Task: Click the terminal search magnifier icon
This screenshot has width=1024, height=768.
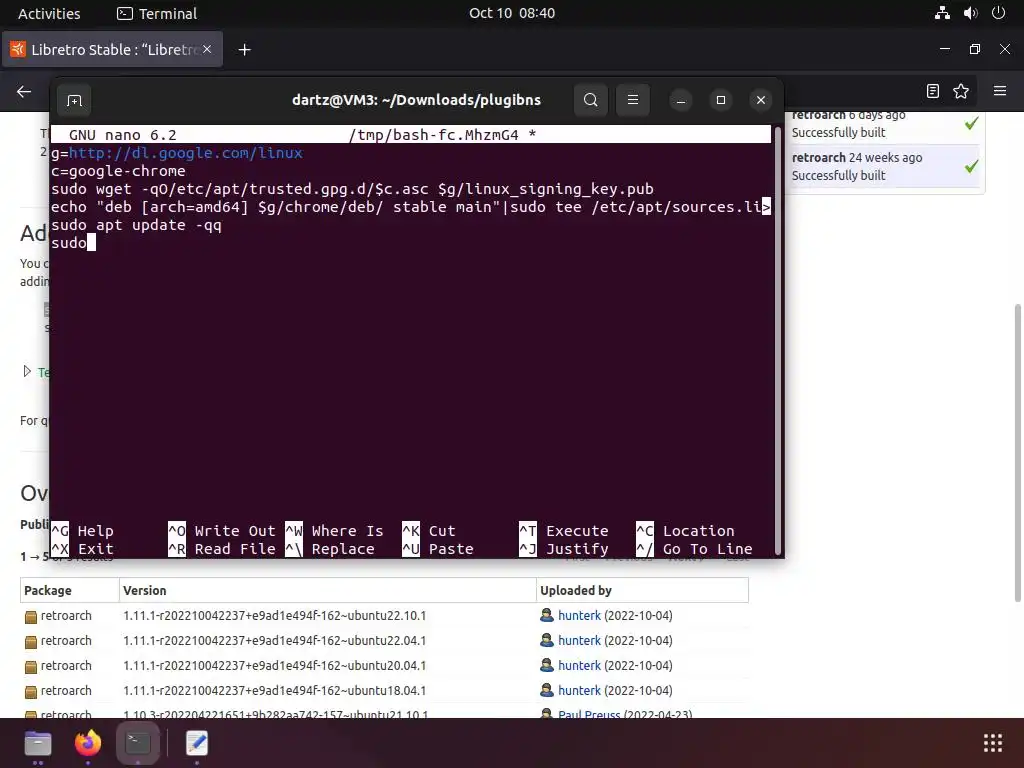Action: pyautogui.click(x=590, y=100)
